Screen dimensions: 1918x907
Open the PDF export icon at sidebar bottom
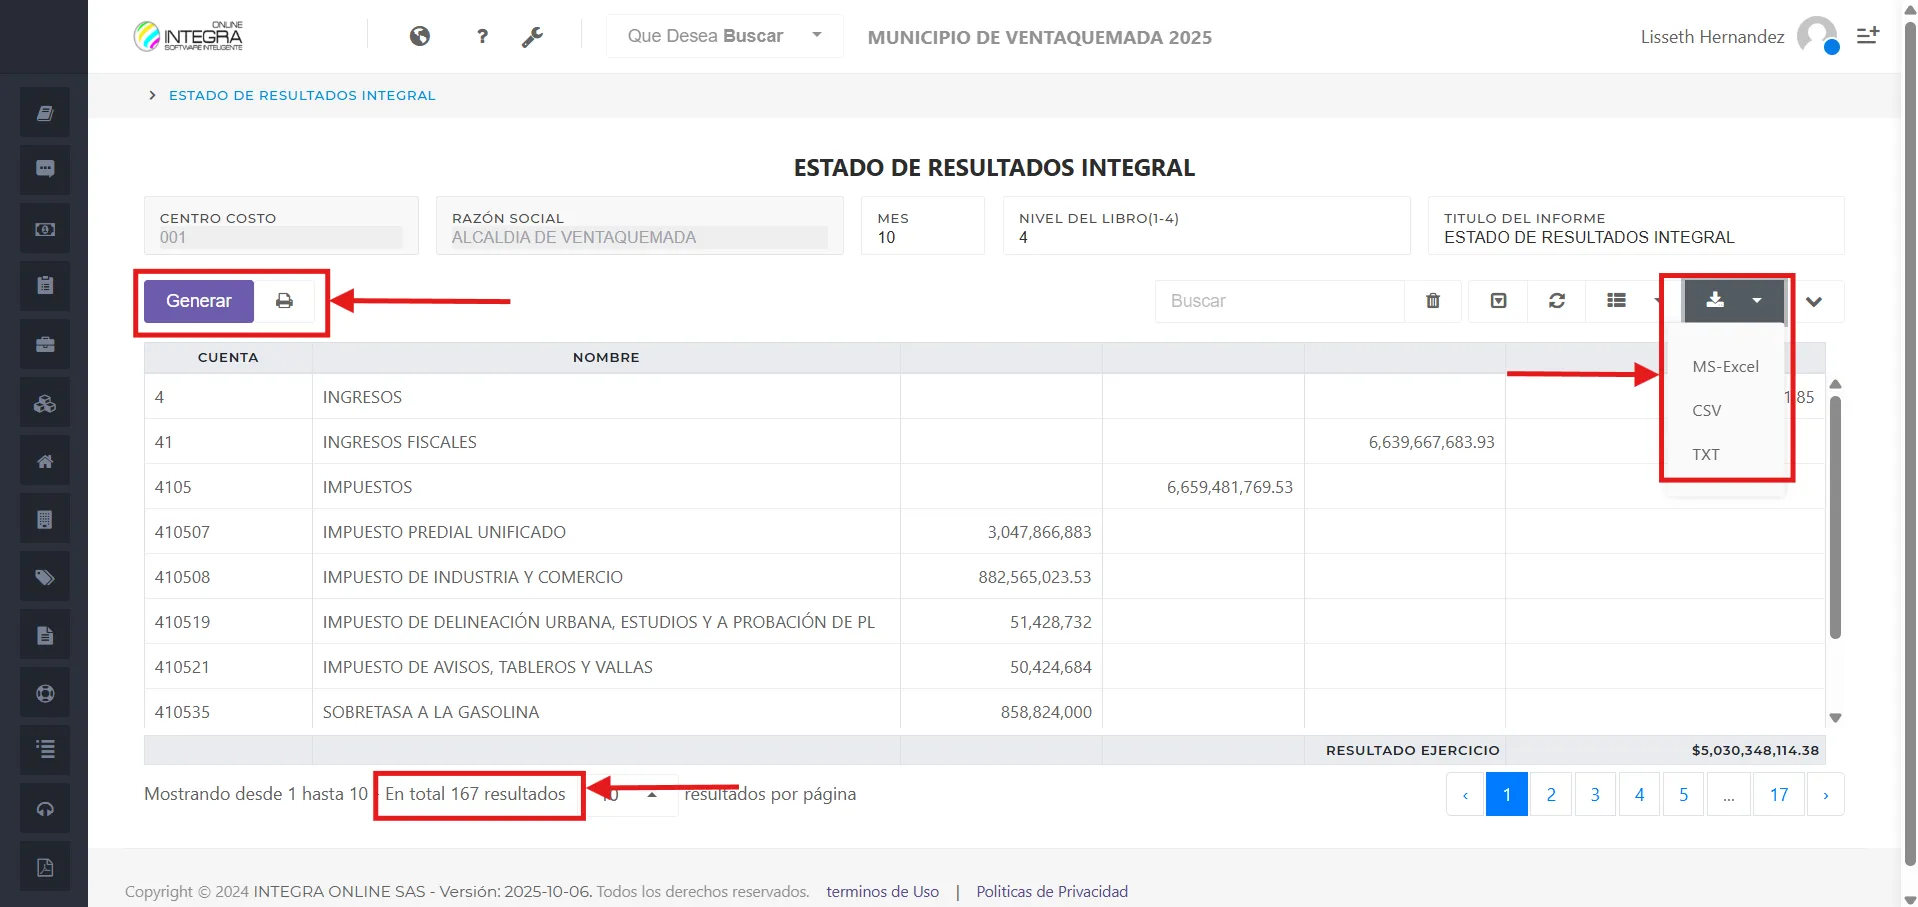[x=44, y=866]
